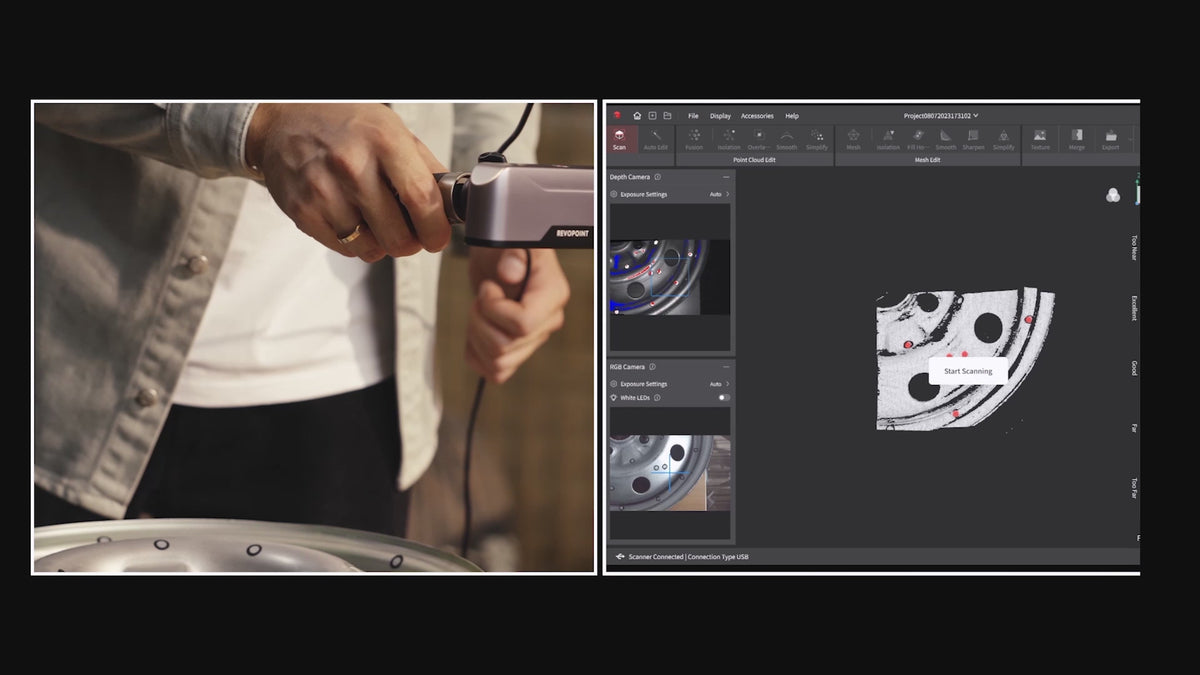
Task: Collapse the RGB Camera panel
Action: coord(726,367)
